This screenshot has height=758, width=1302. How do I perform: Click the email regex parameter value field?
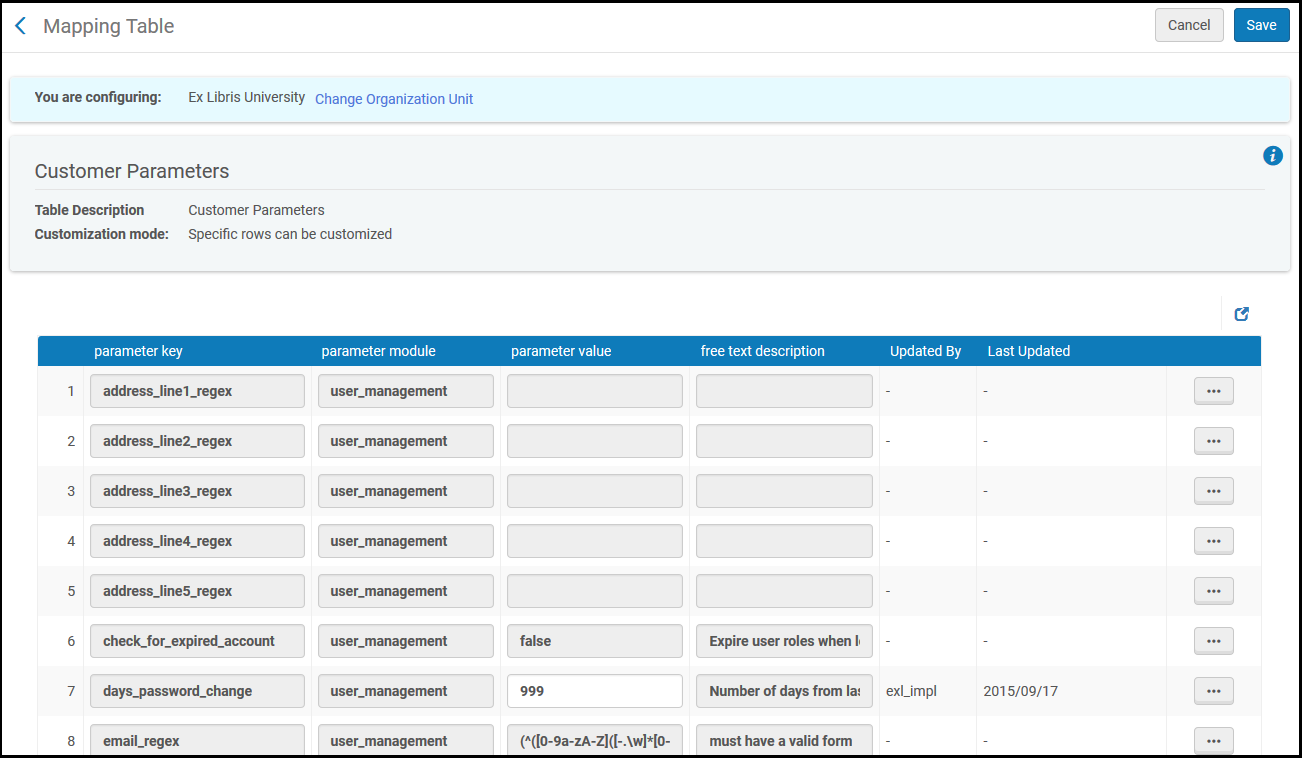point(595,740)
